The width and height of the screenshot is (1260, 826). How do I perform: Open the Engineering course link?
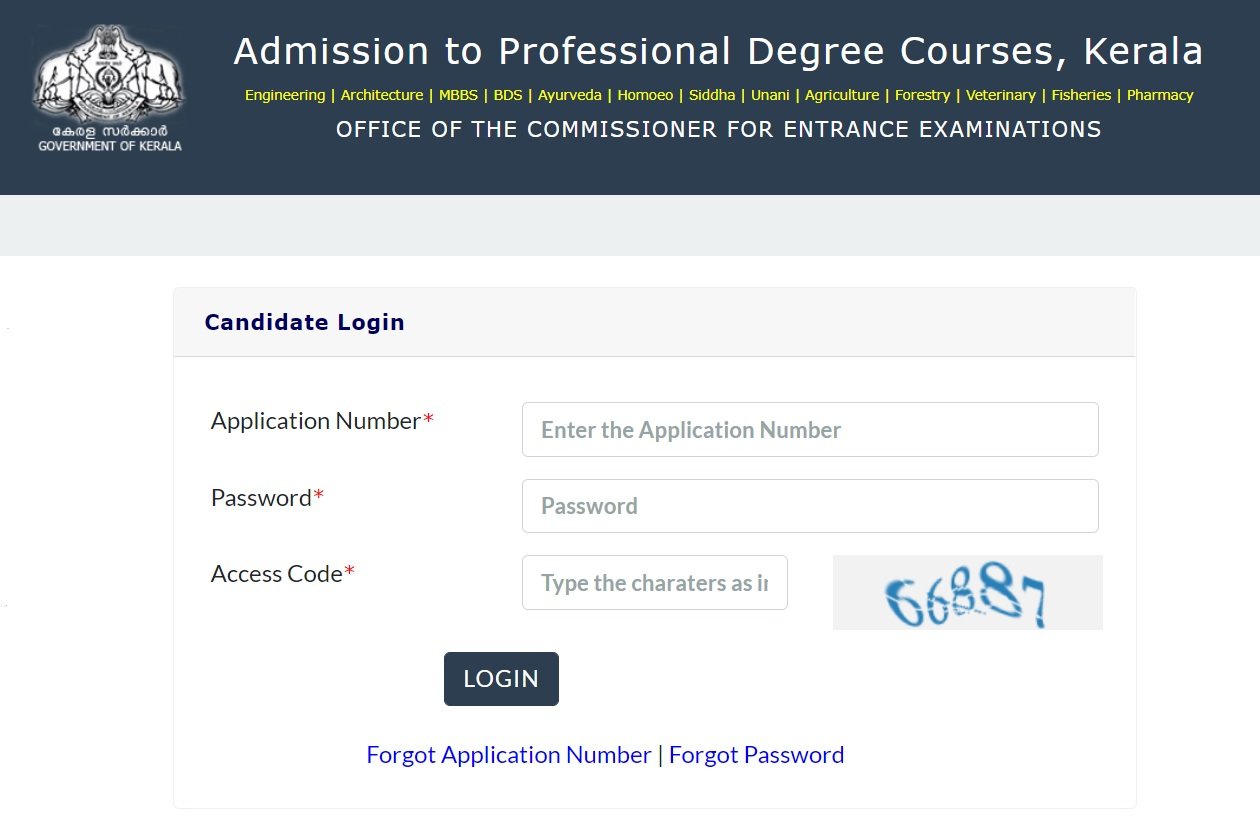(x=284, y=95)
